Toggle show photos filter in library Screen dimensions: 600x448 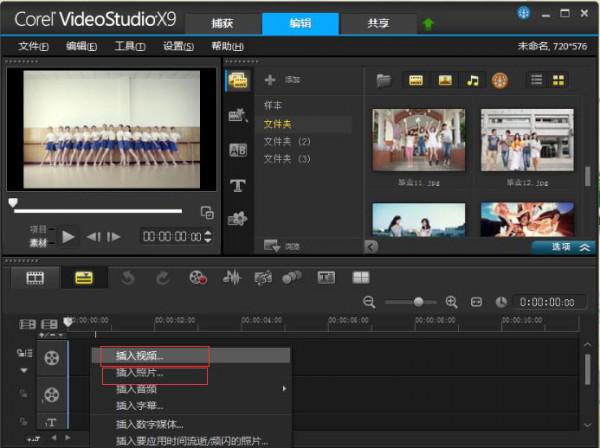tap(444, 80)
